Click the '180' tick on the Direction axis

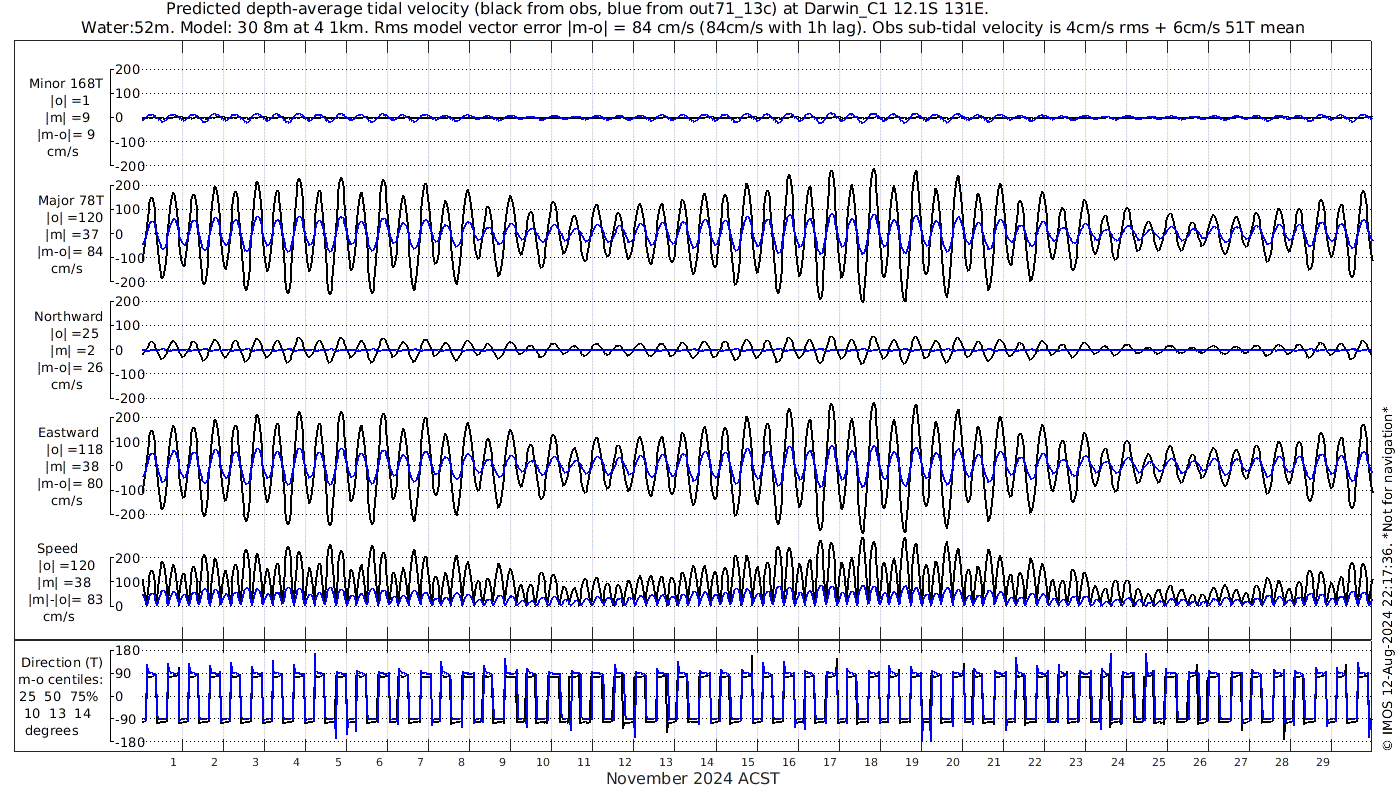coord(126,651)
